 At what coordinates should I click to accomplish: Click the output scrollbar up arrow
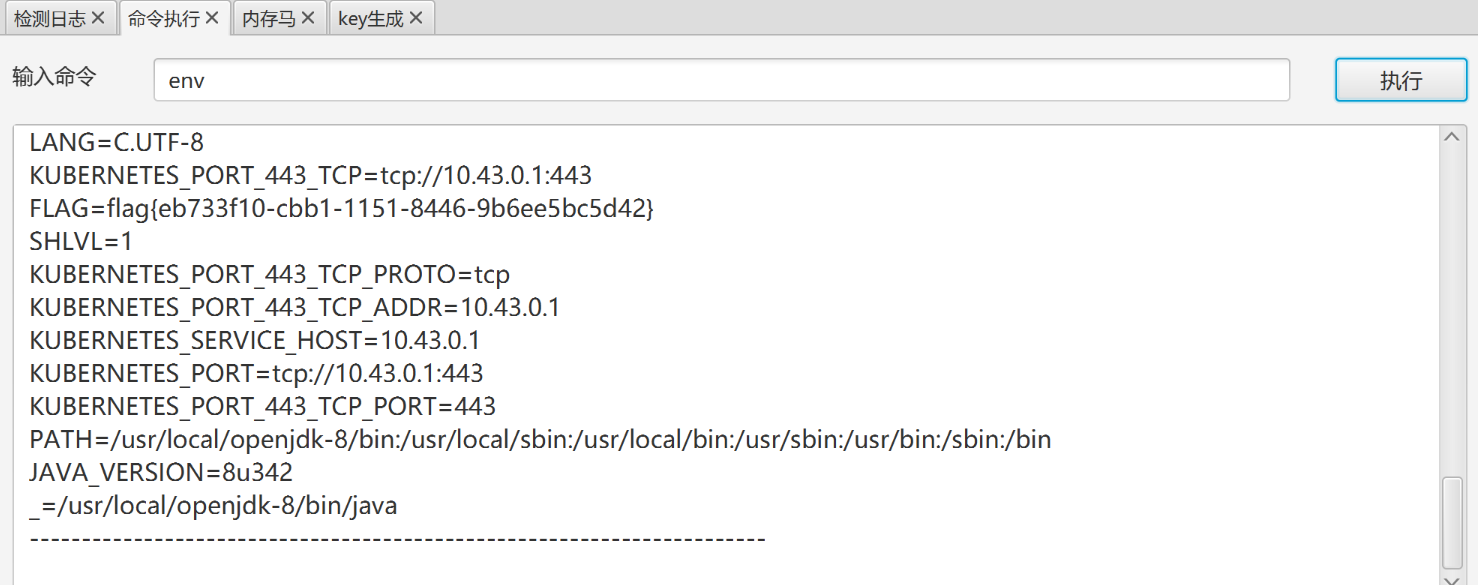coord(1453,137)
